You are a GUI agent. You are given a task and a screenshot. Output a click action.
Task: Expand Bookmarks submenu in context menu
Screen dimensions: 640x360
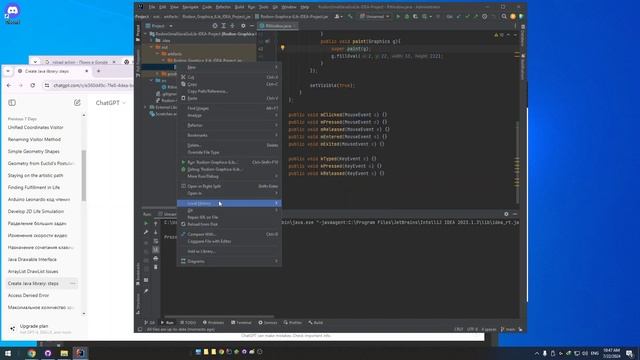(x=229, y=135)
